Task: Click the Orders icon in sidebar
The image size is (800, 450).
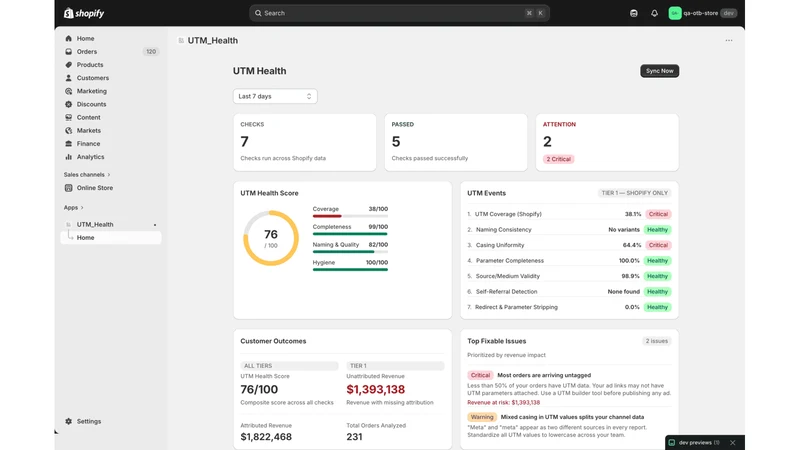Action: pyautogui.click(x=68, y=52)
